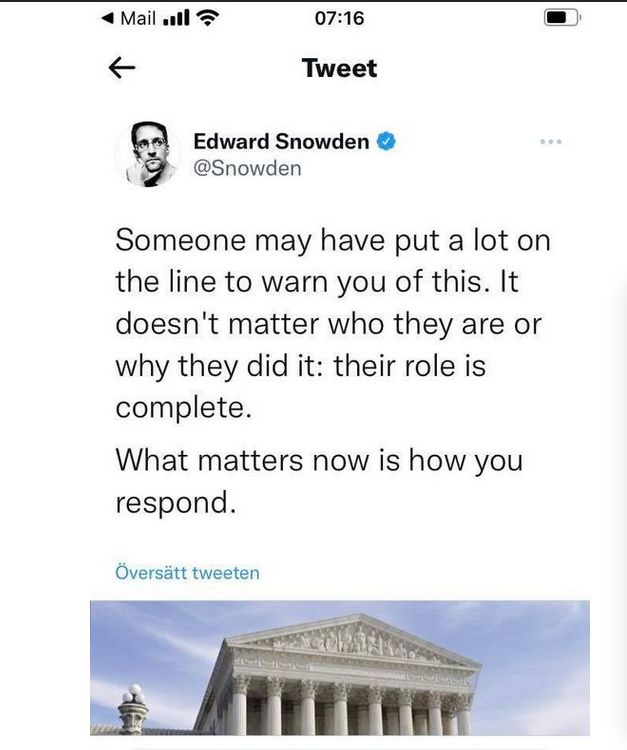Click the blue verified badge
The height and width of the screenshot is (750, 627).
coord(385,142)
